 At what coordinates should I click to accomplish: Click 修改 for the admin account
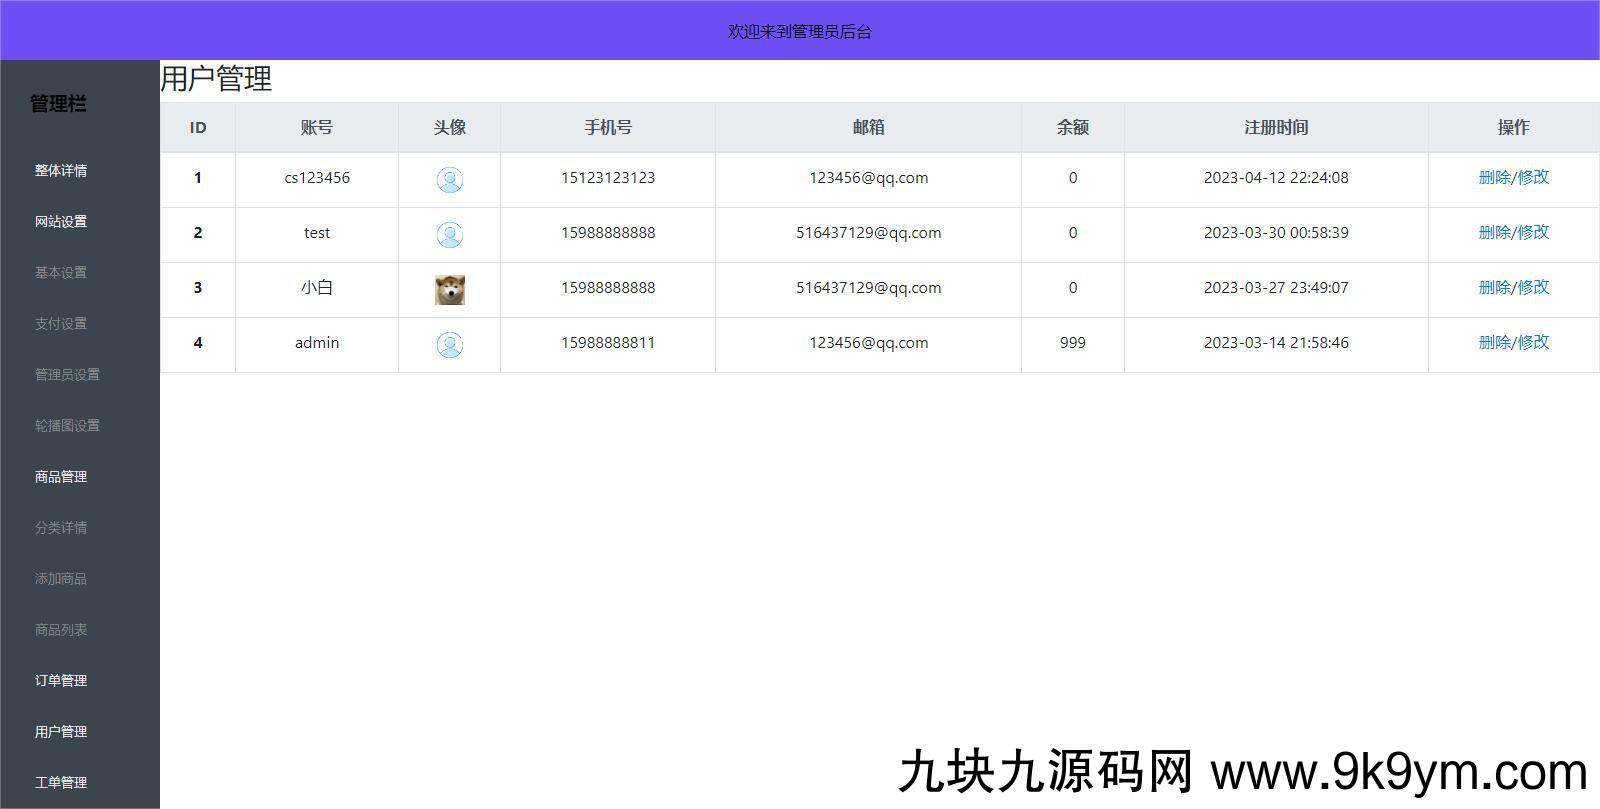pyautogui.click(x=1533, y=342)
